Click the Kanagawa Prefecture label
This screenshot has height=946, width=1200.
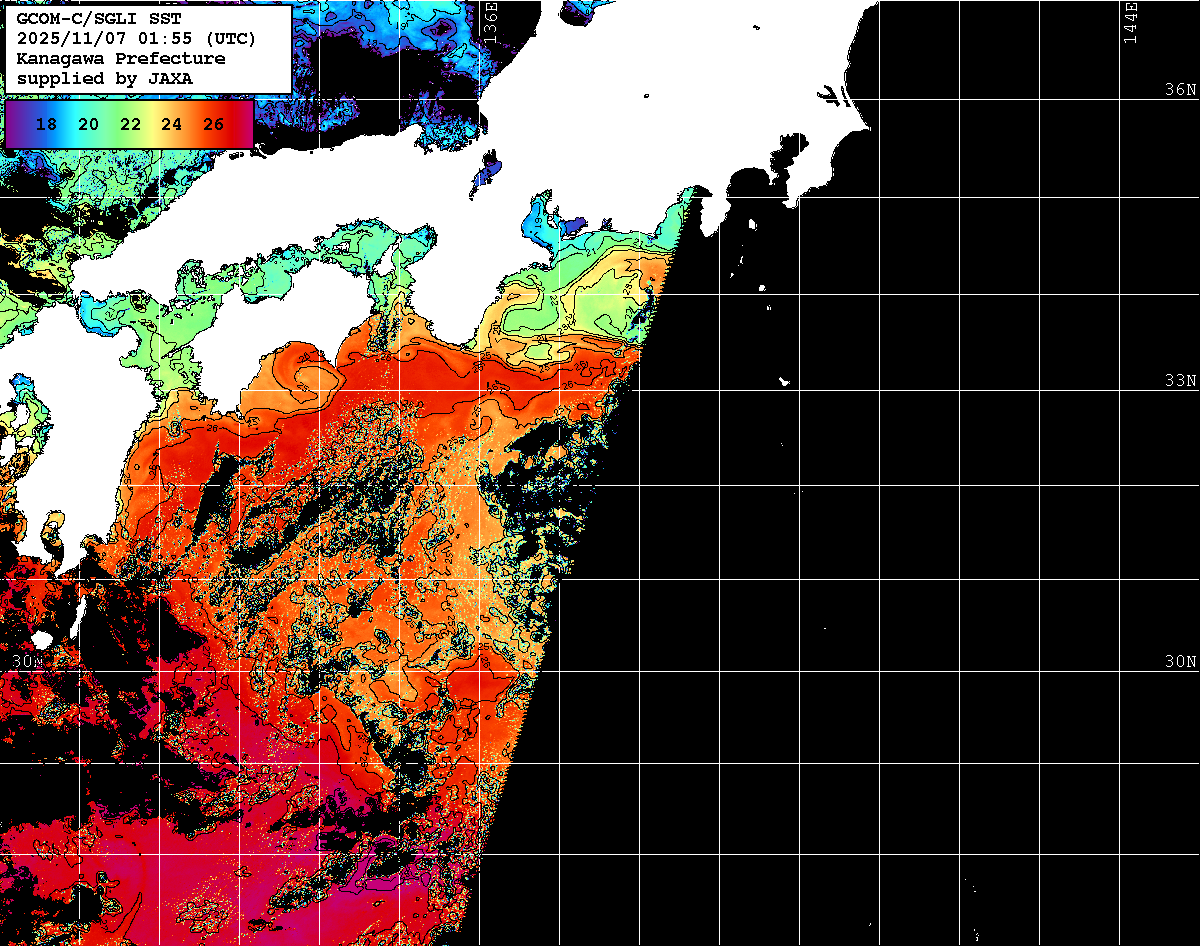click(x=120, y=59)
